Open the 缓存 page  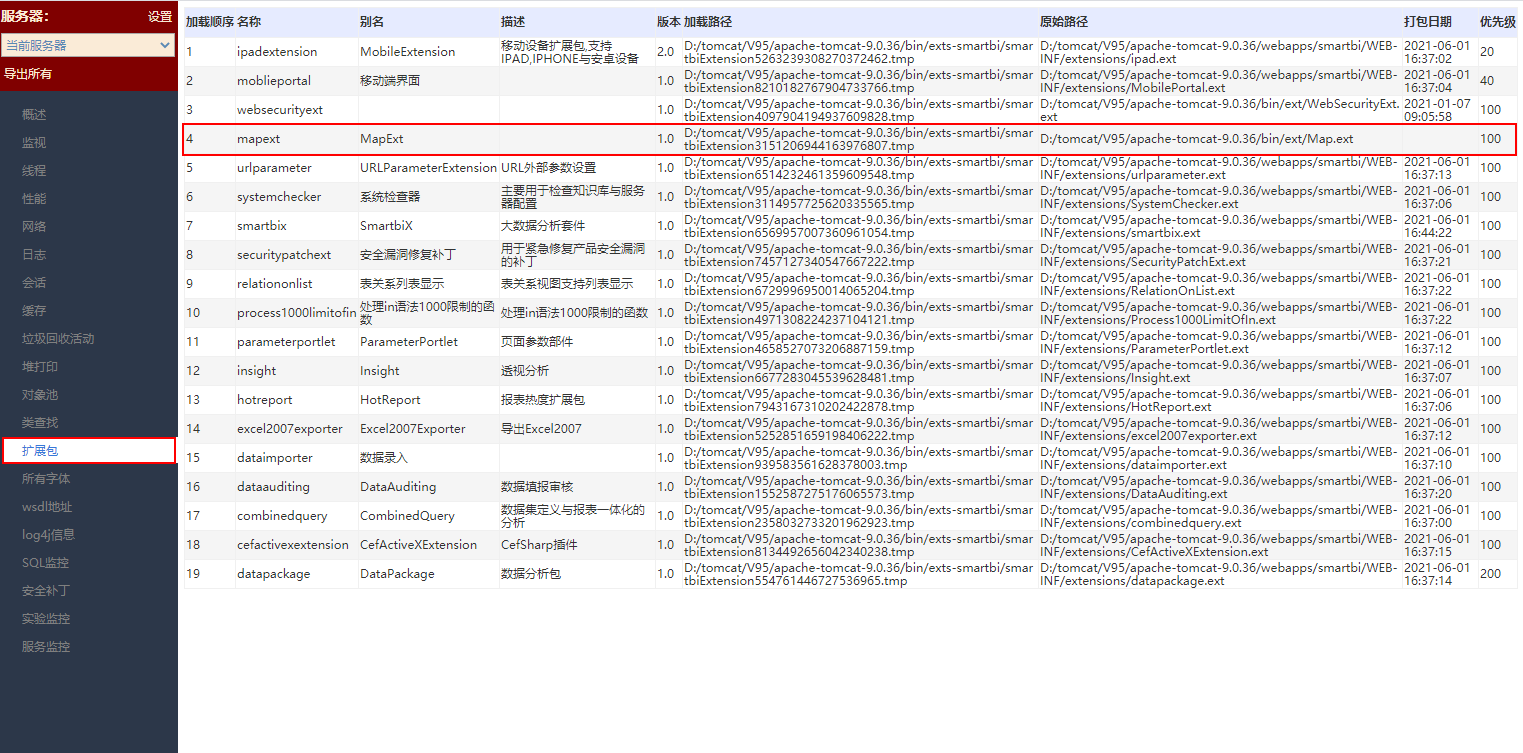click(34, 311)
